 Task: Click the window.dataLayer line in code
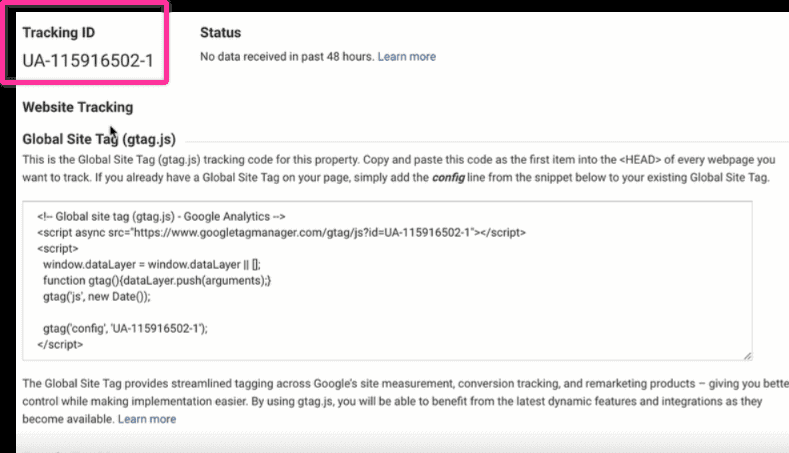click(151, 264)
